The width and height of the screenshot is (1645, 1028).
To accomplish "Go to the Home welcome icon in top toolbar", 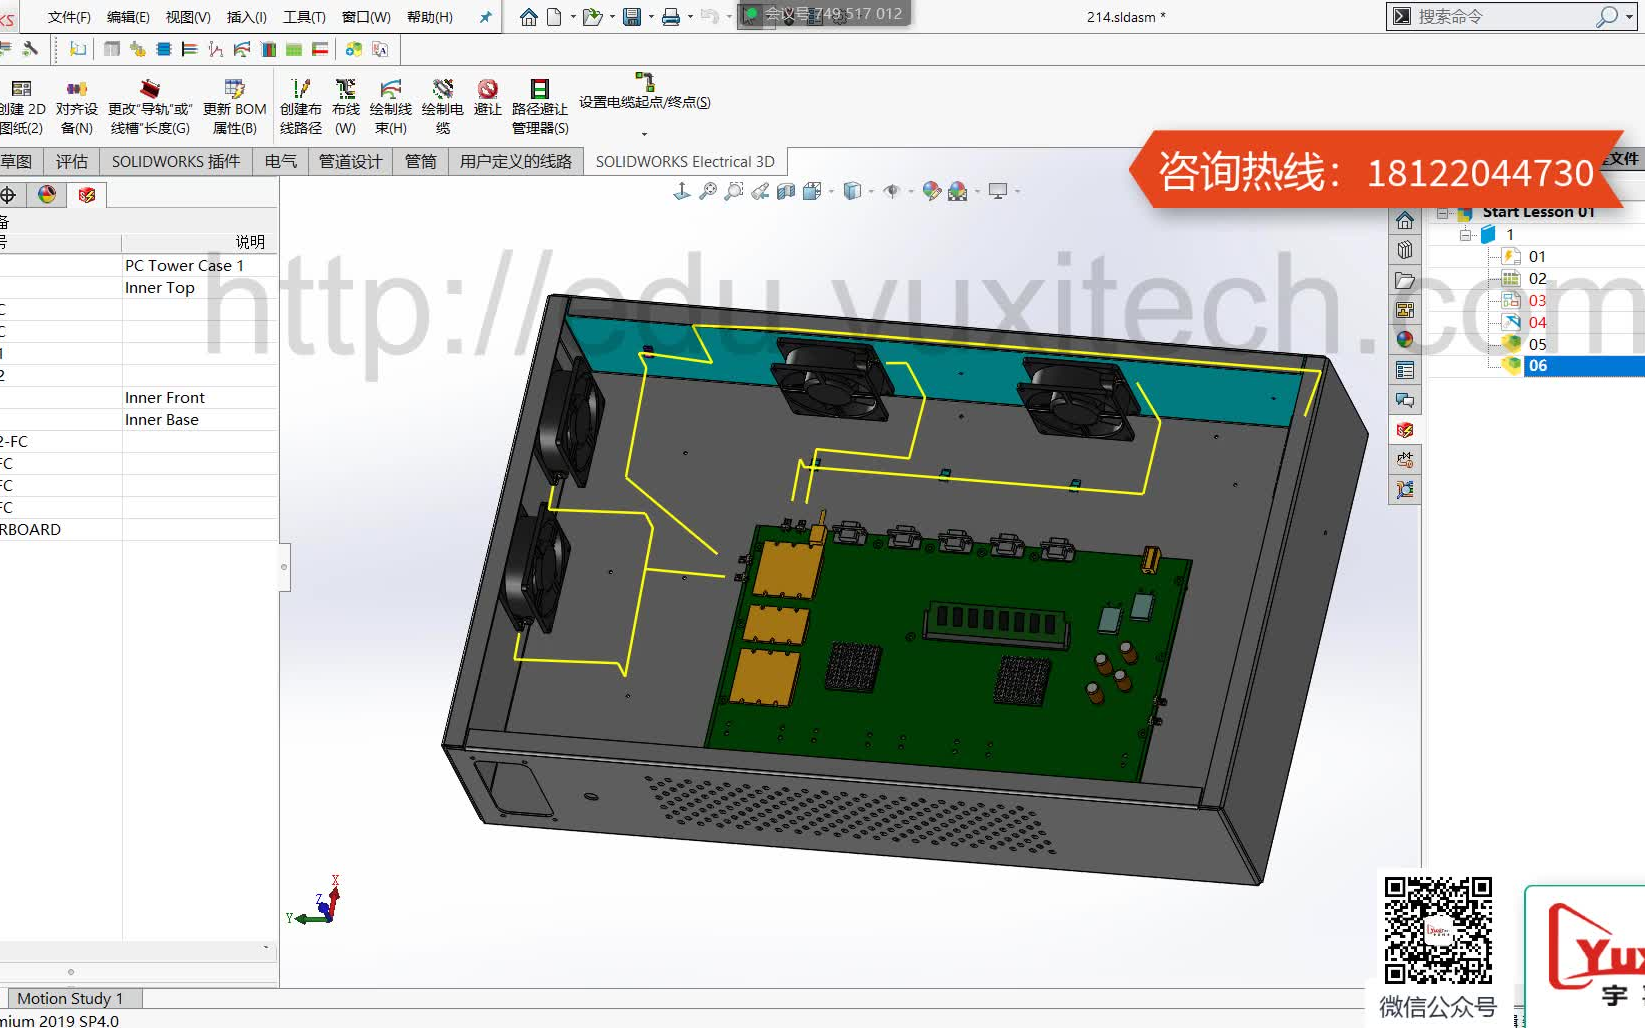I will click(x=528, y=17).
